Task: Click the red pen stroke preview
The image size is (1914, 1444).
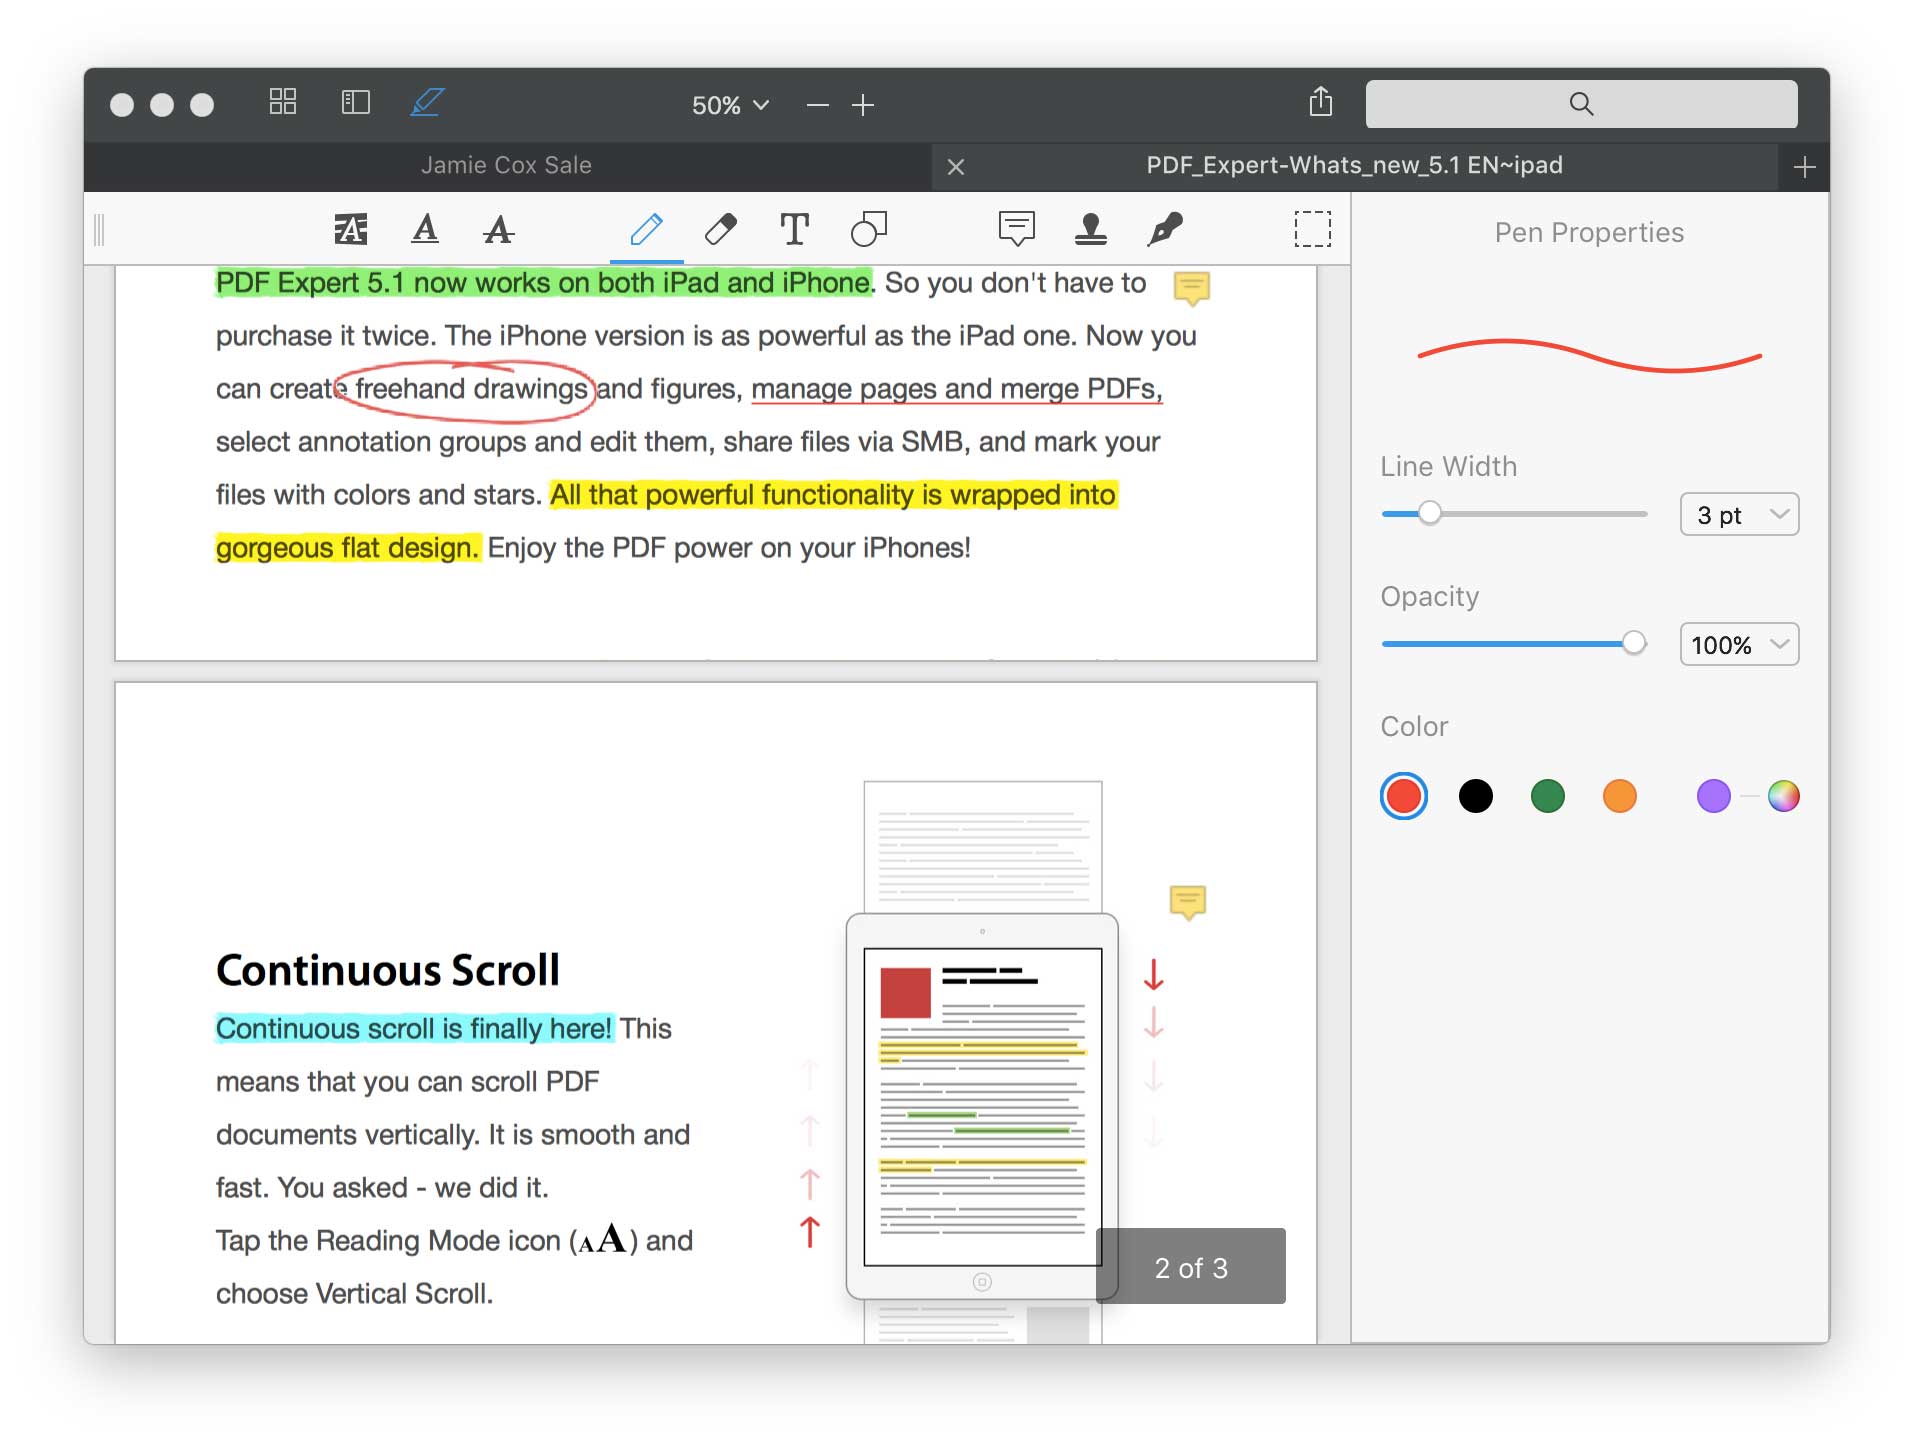Action: (x=1589, y=356)
